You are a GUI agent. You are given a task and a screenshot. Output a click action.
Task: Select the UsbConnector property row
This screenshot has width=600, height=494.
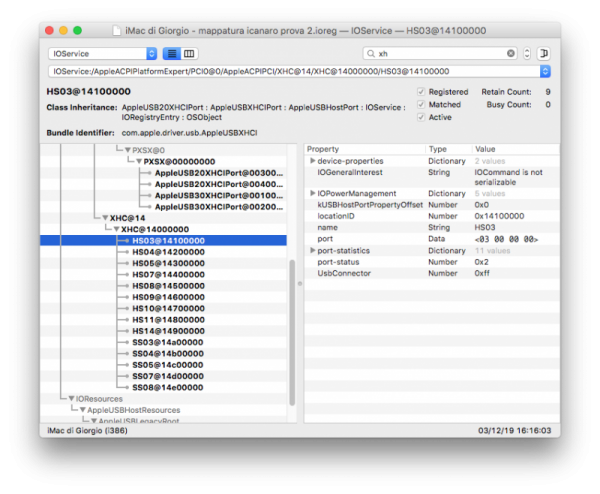tap(432, 273)
